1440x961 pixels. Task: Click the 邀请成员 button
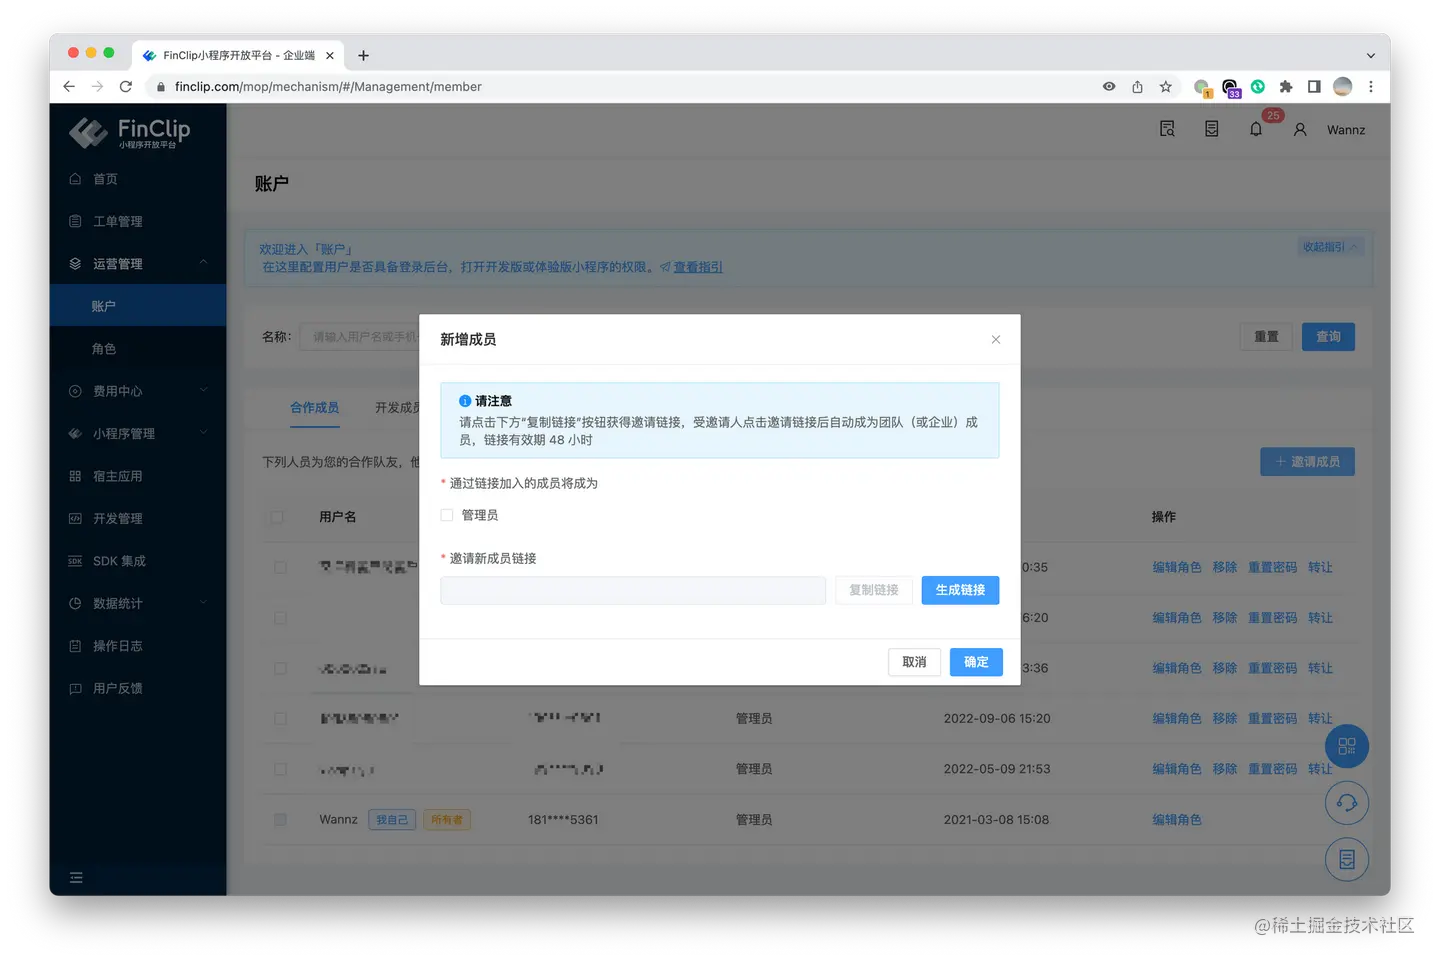click(x=1307, y=462)
